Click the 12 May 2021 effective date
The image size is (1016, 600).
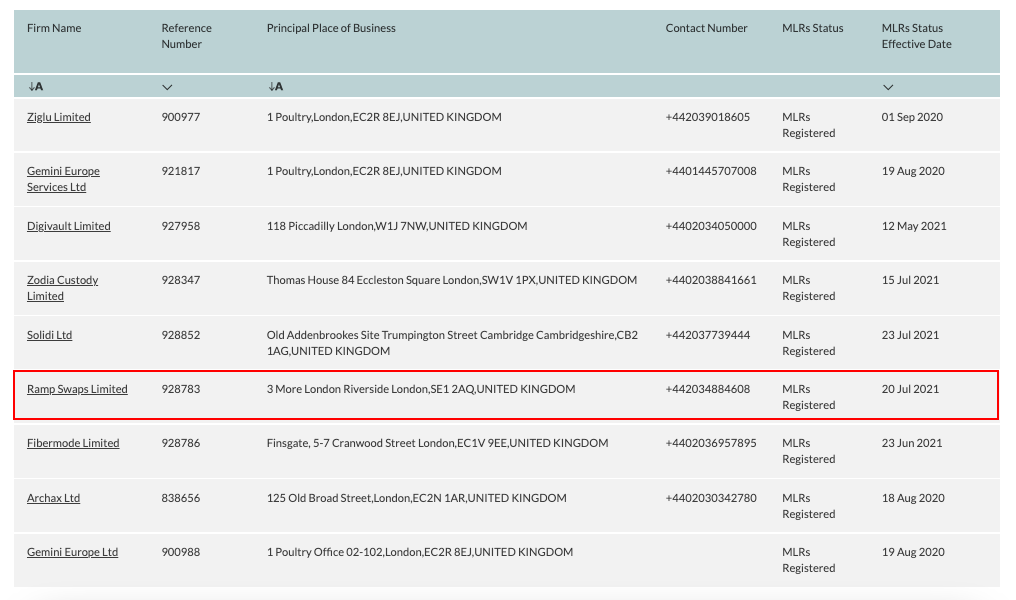point(914,226)
